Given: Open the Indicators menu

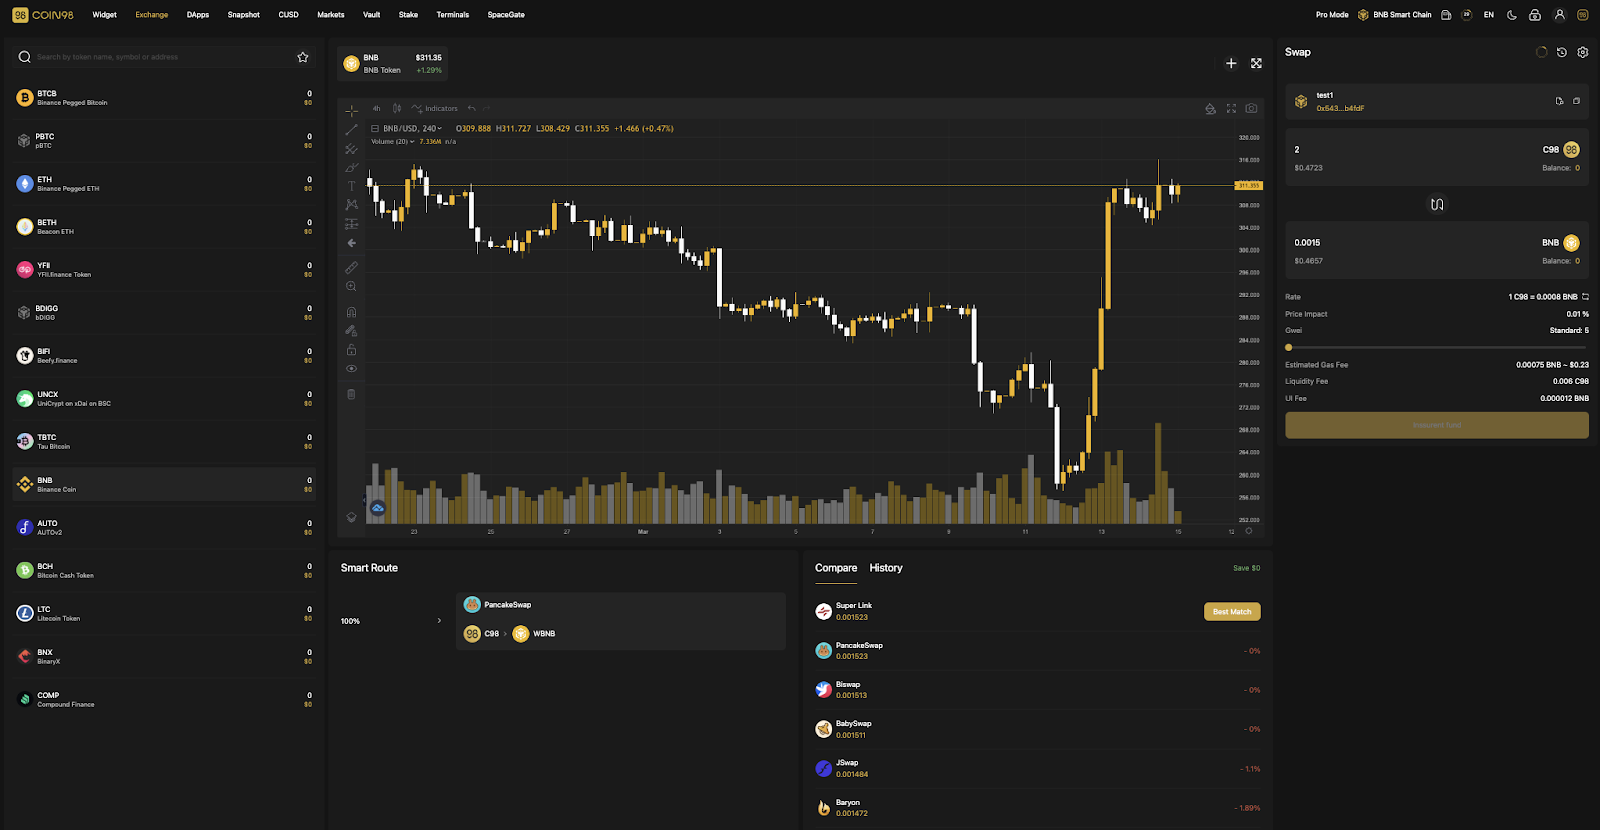Looking at the screenshot, I should pyautogui.click(x=435, y=108).
